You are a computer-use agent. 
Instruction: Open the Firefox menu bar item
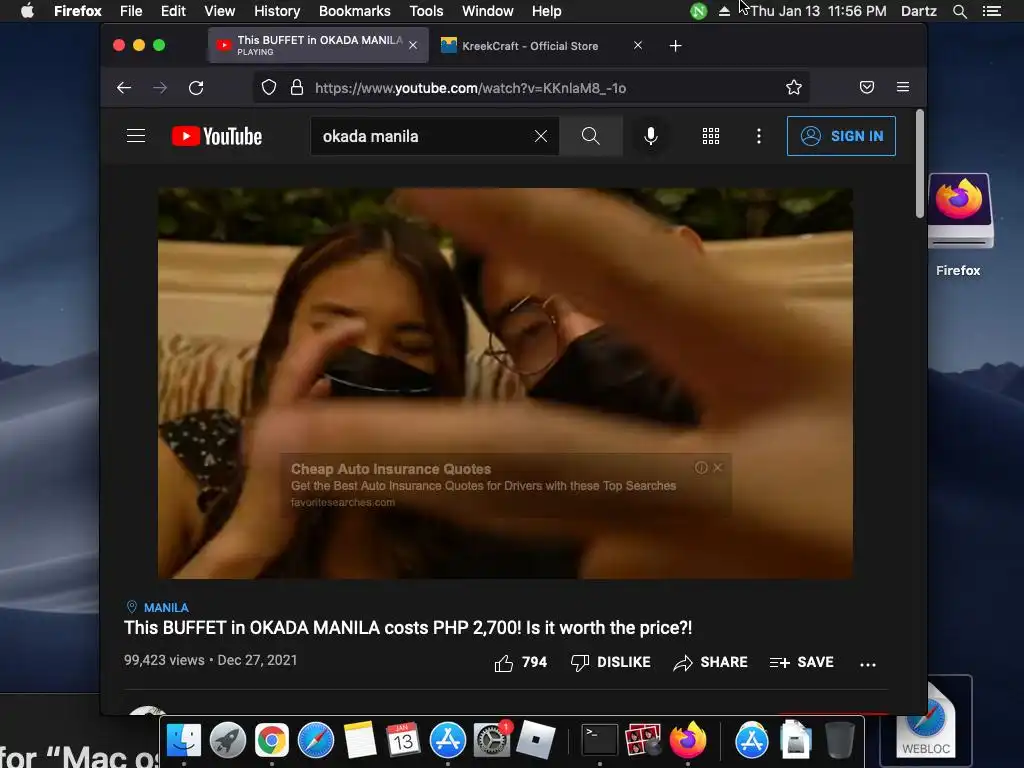tap(78, 11)
